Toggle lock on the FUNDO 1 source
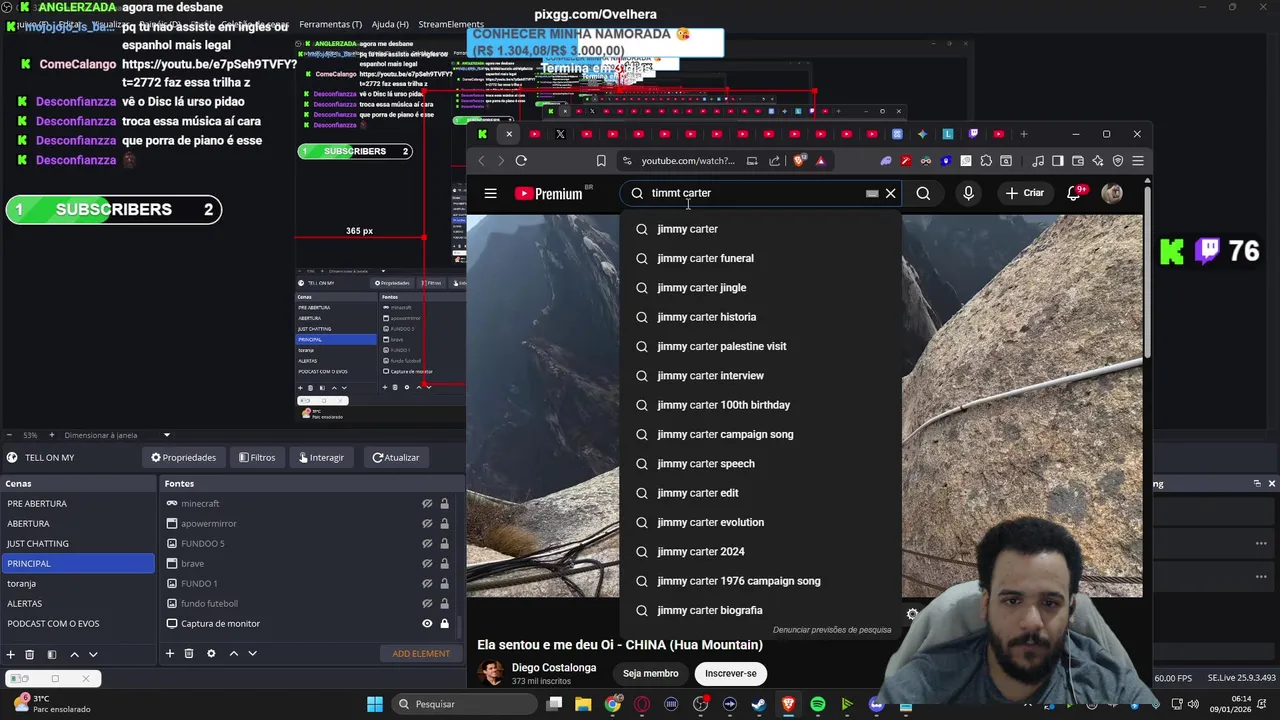The height and width of the screenshot is (720, 1280). [444, 584]
